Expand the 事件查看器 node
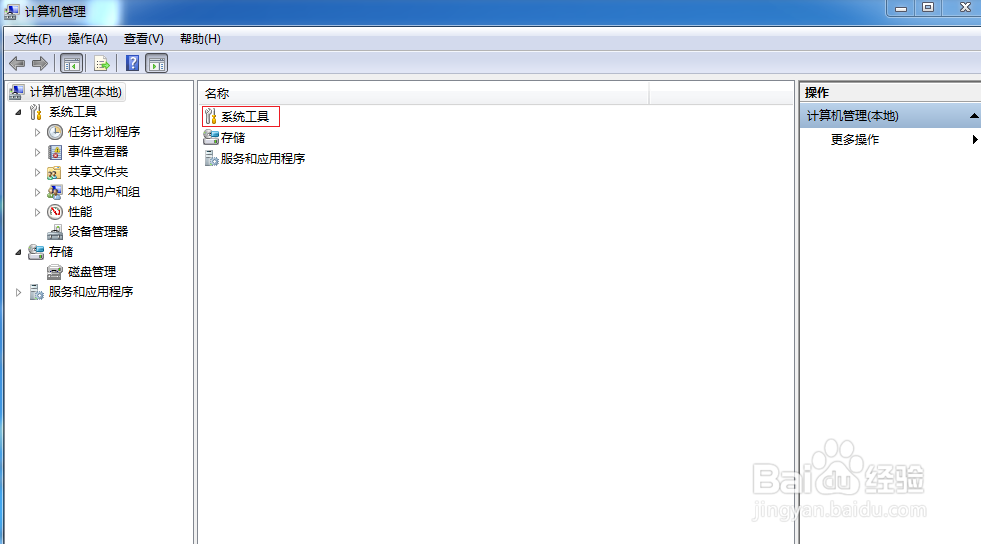Screen dimensions: 981x544 (37, 153)
